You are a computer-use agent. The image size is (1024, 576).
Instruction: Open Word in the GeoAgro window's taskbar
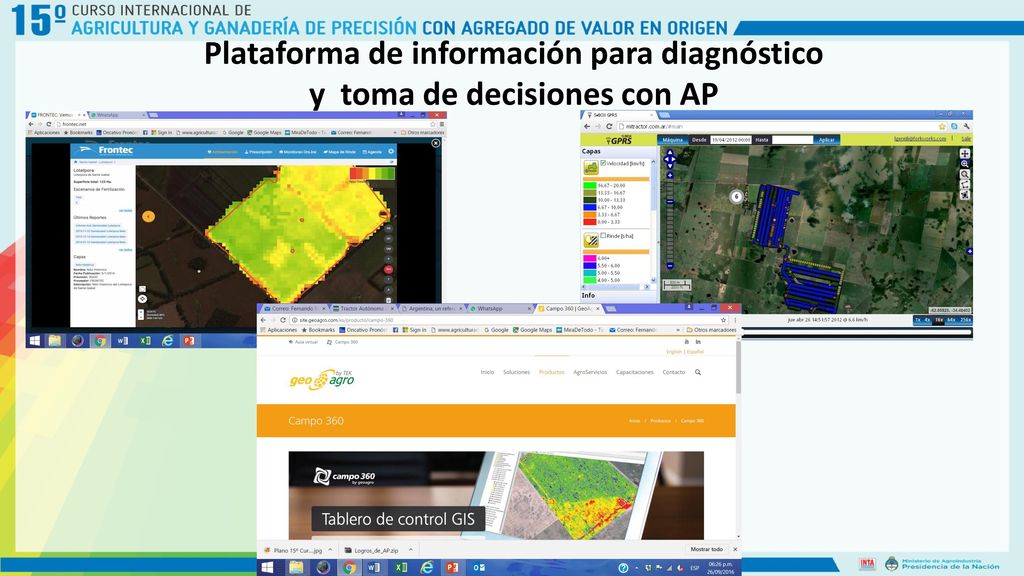(374, 568)
